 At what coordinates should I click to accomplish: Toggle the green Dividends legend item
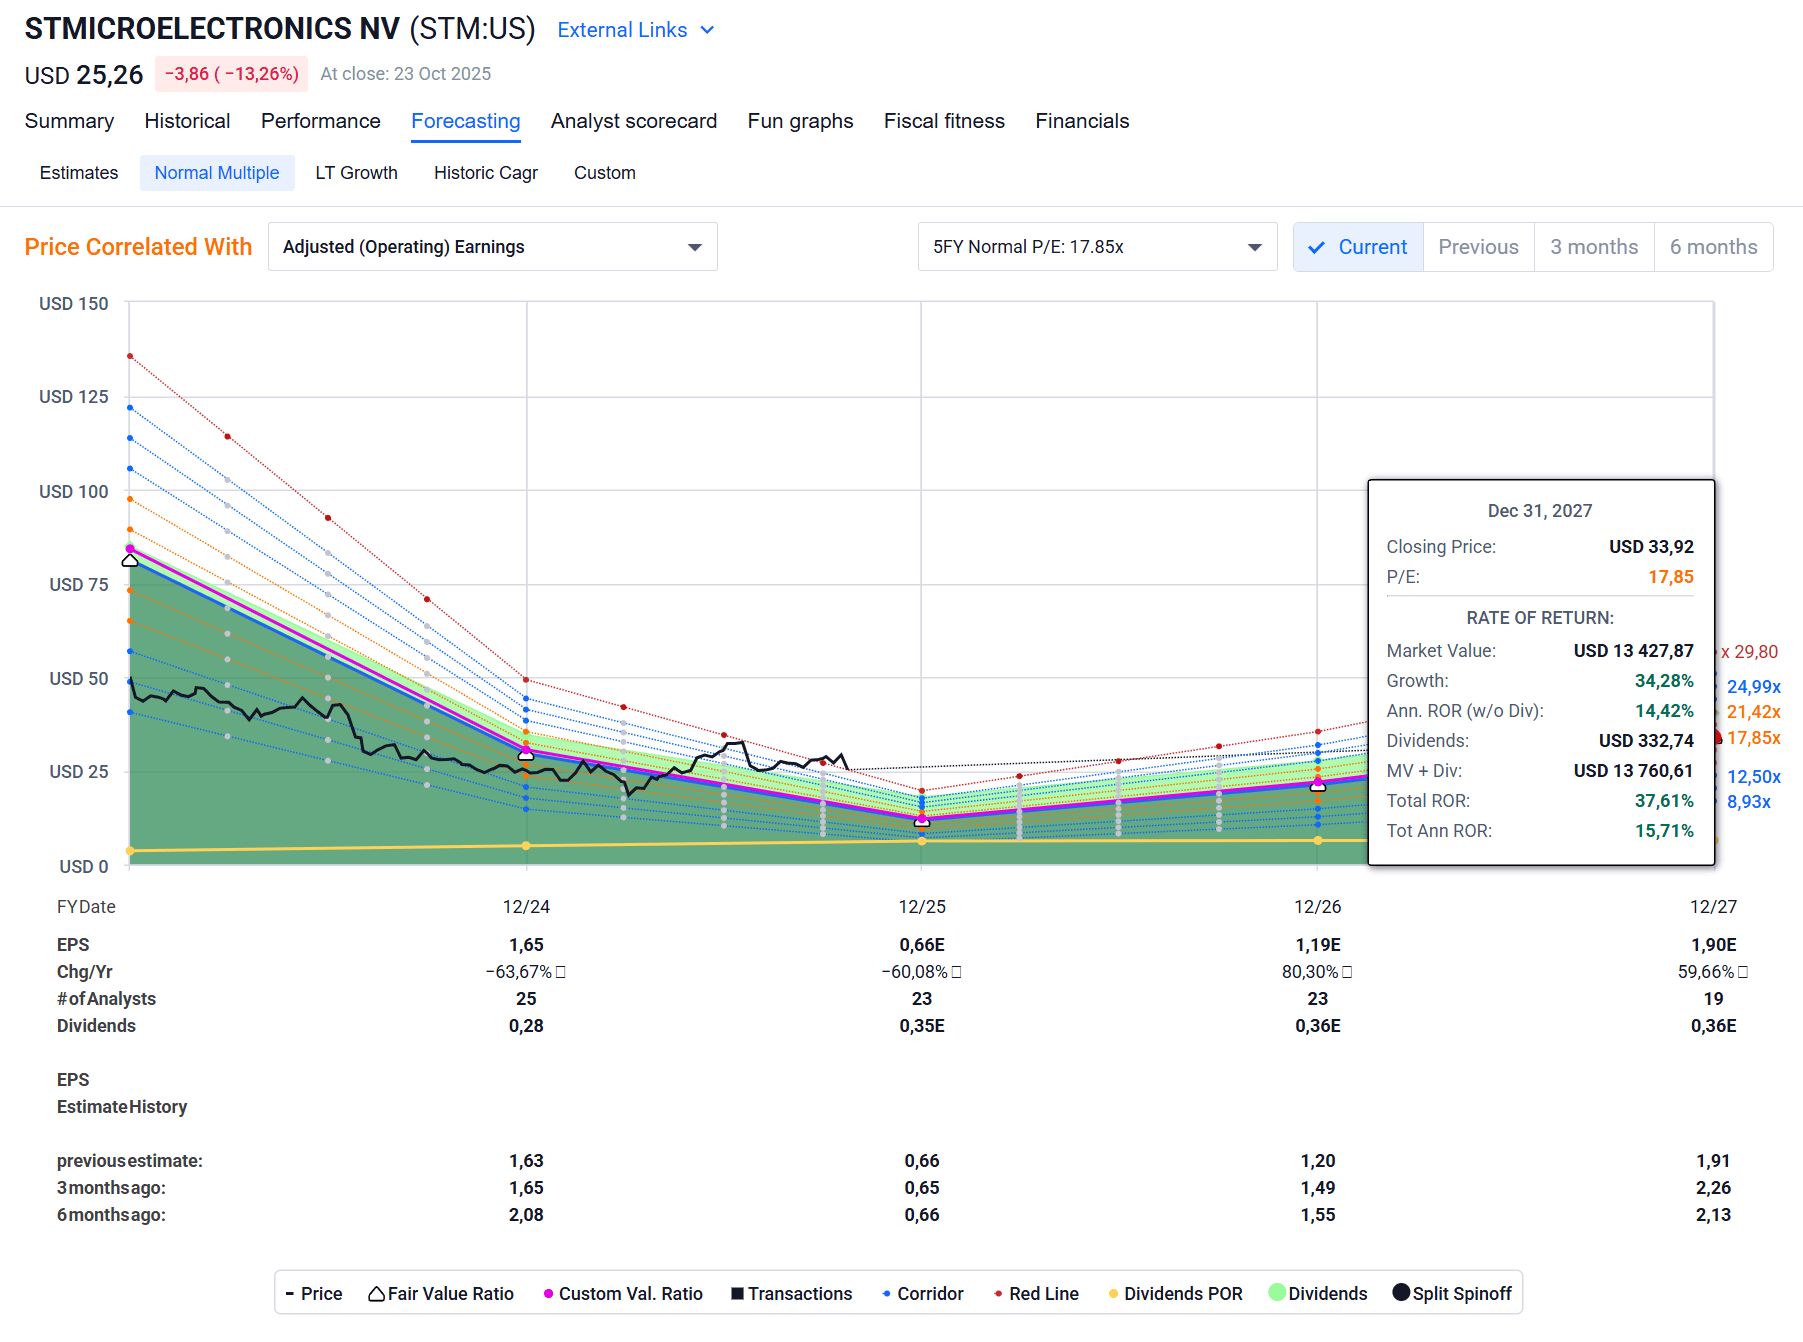coord(1318,1293)
